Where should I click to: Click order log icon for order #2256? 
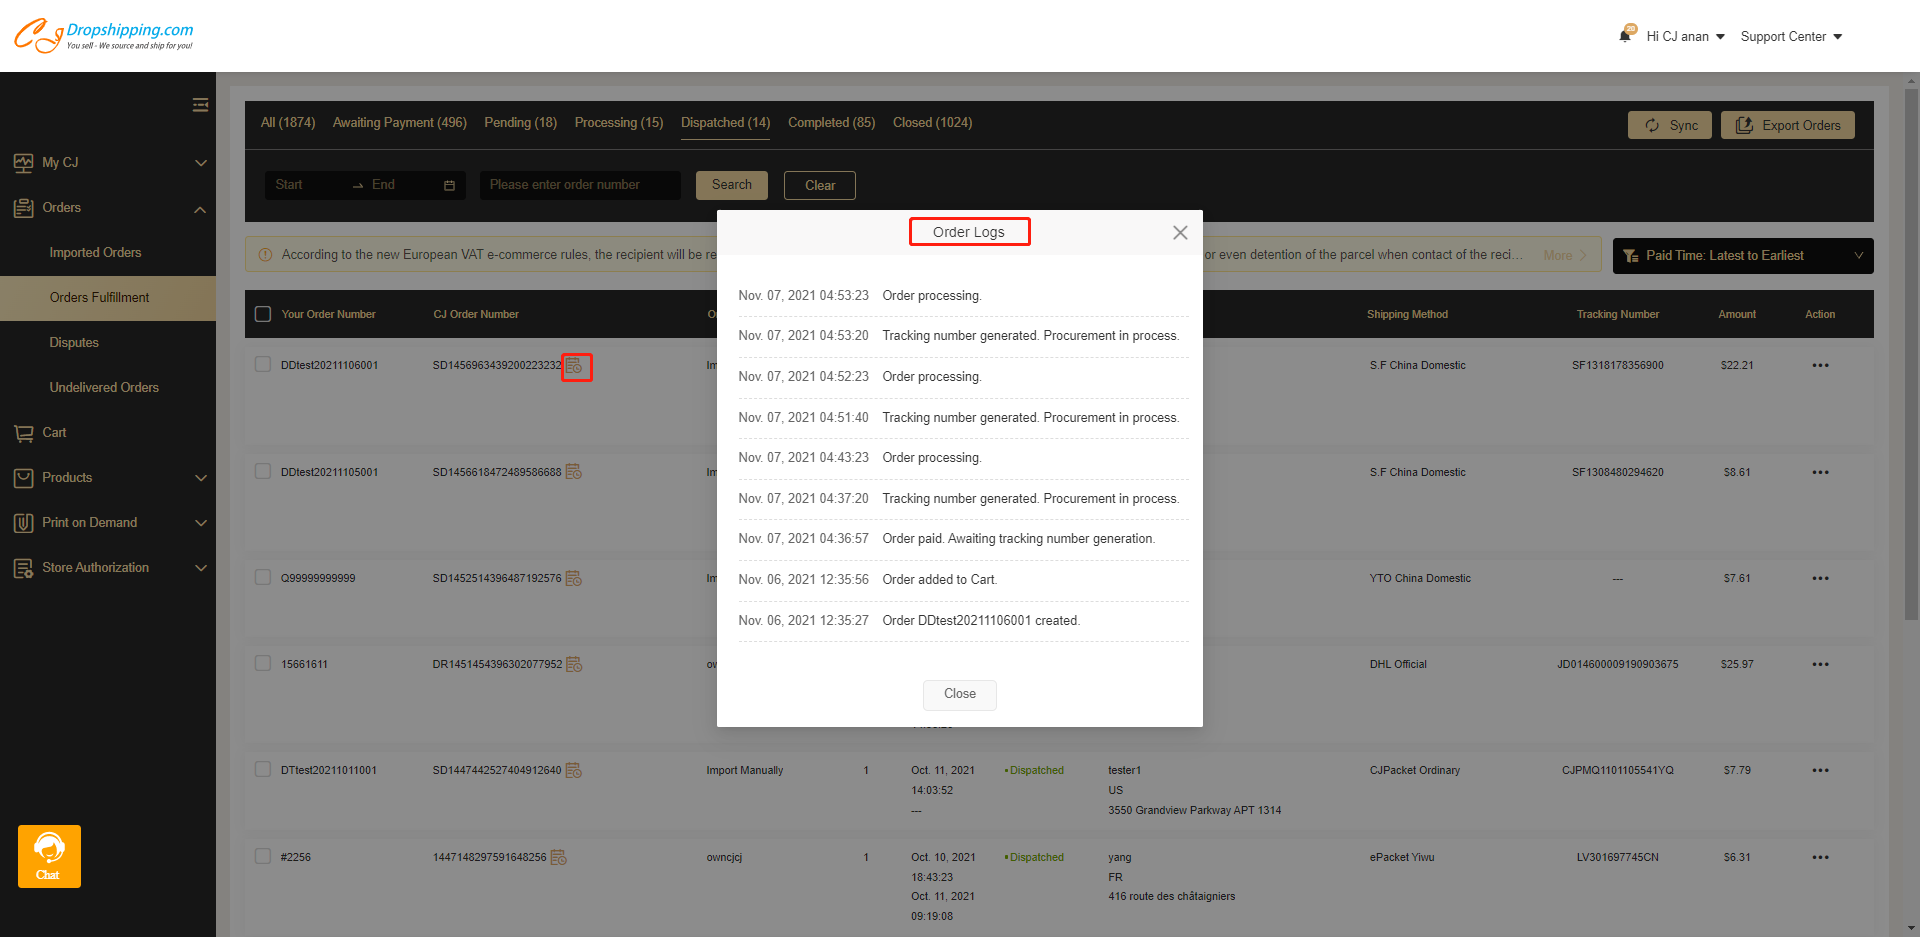[559, 858]
